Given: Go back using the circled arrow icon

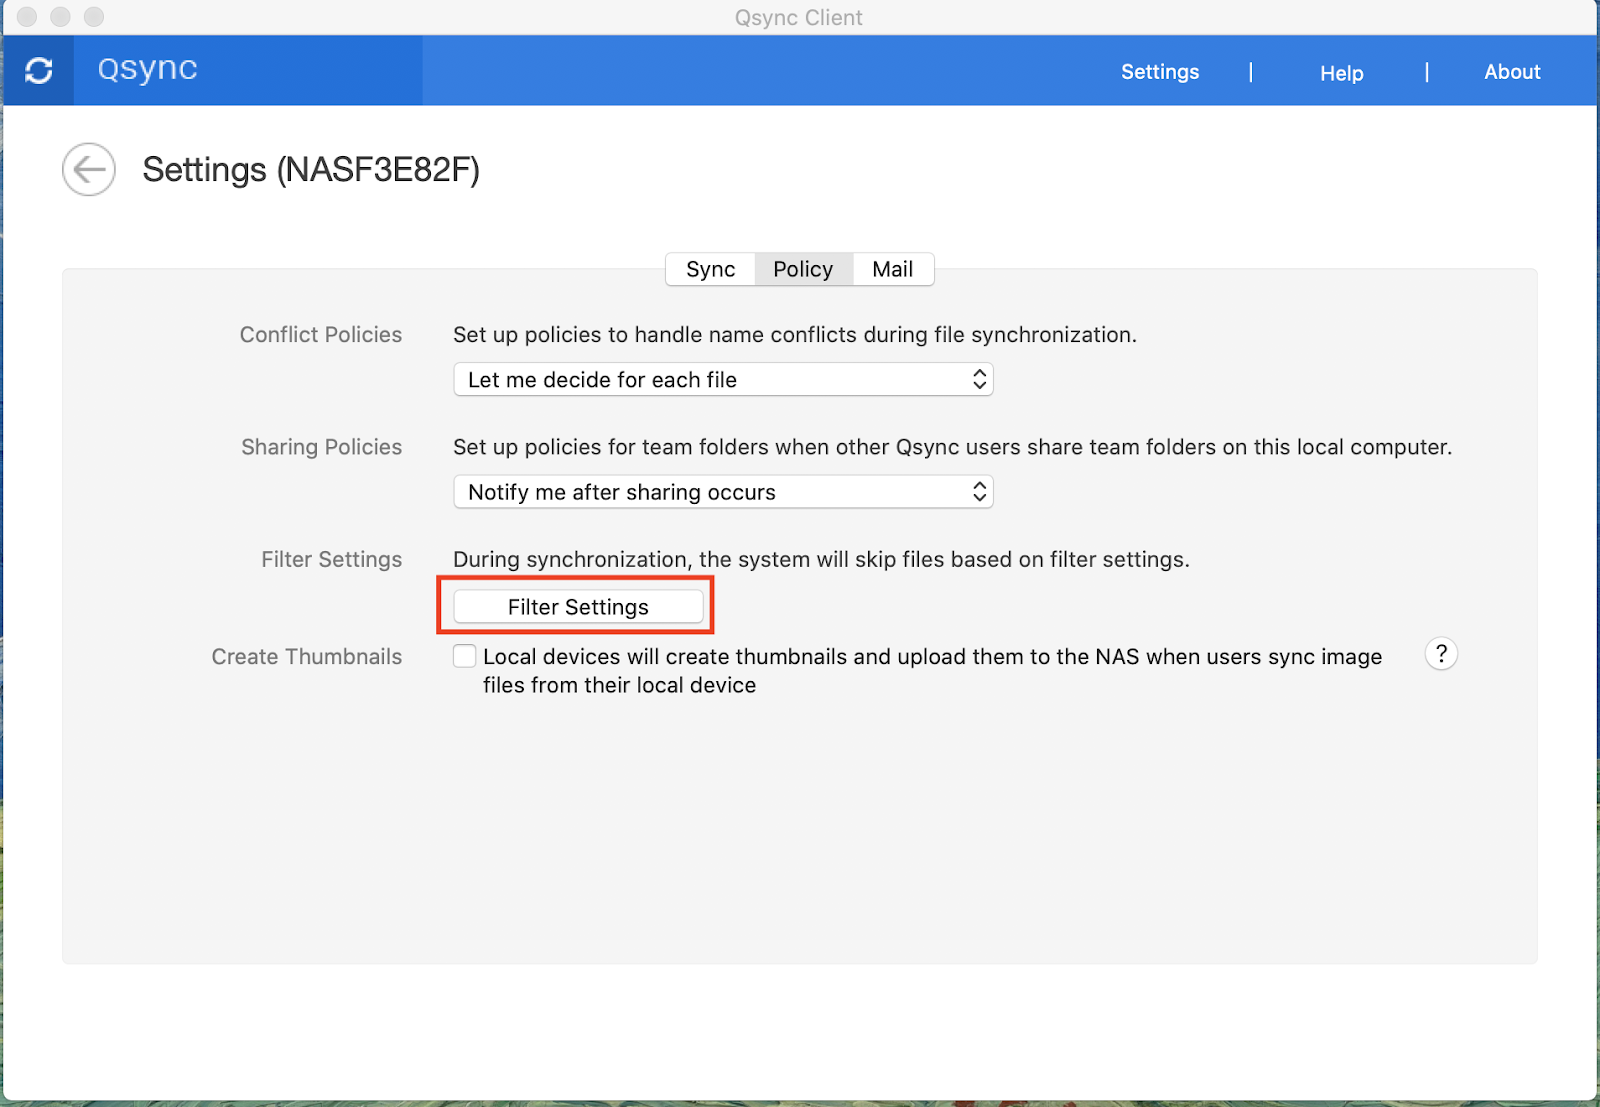Looking at the screenshot, I should tap(89, 170).
